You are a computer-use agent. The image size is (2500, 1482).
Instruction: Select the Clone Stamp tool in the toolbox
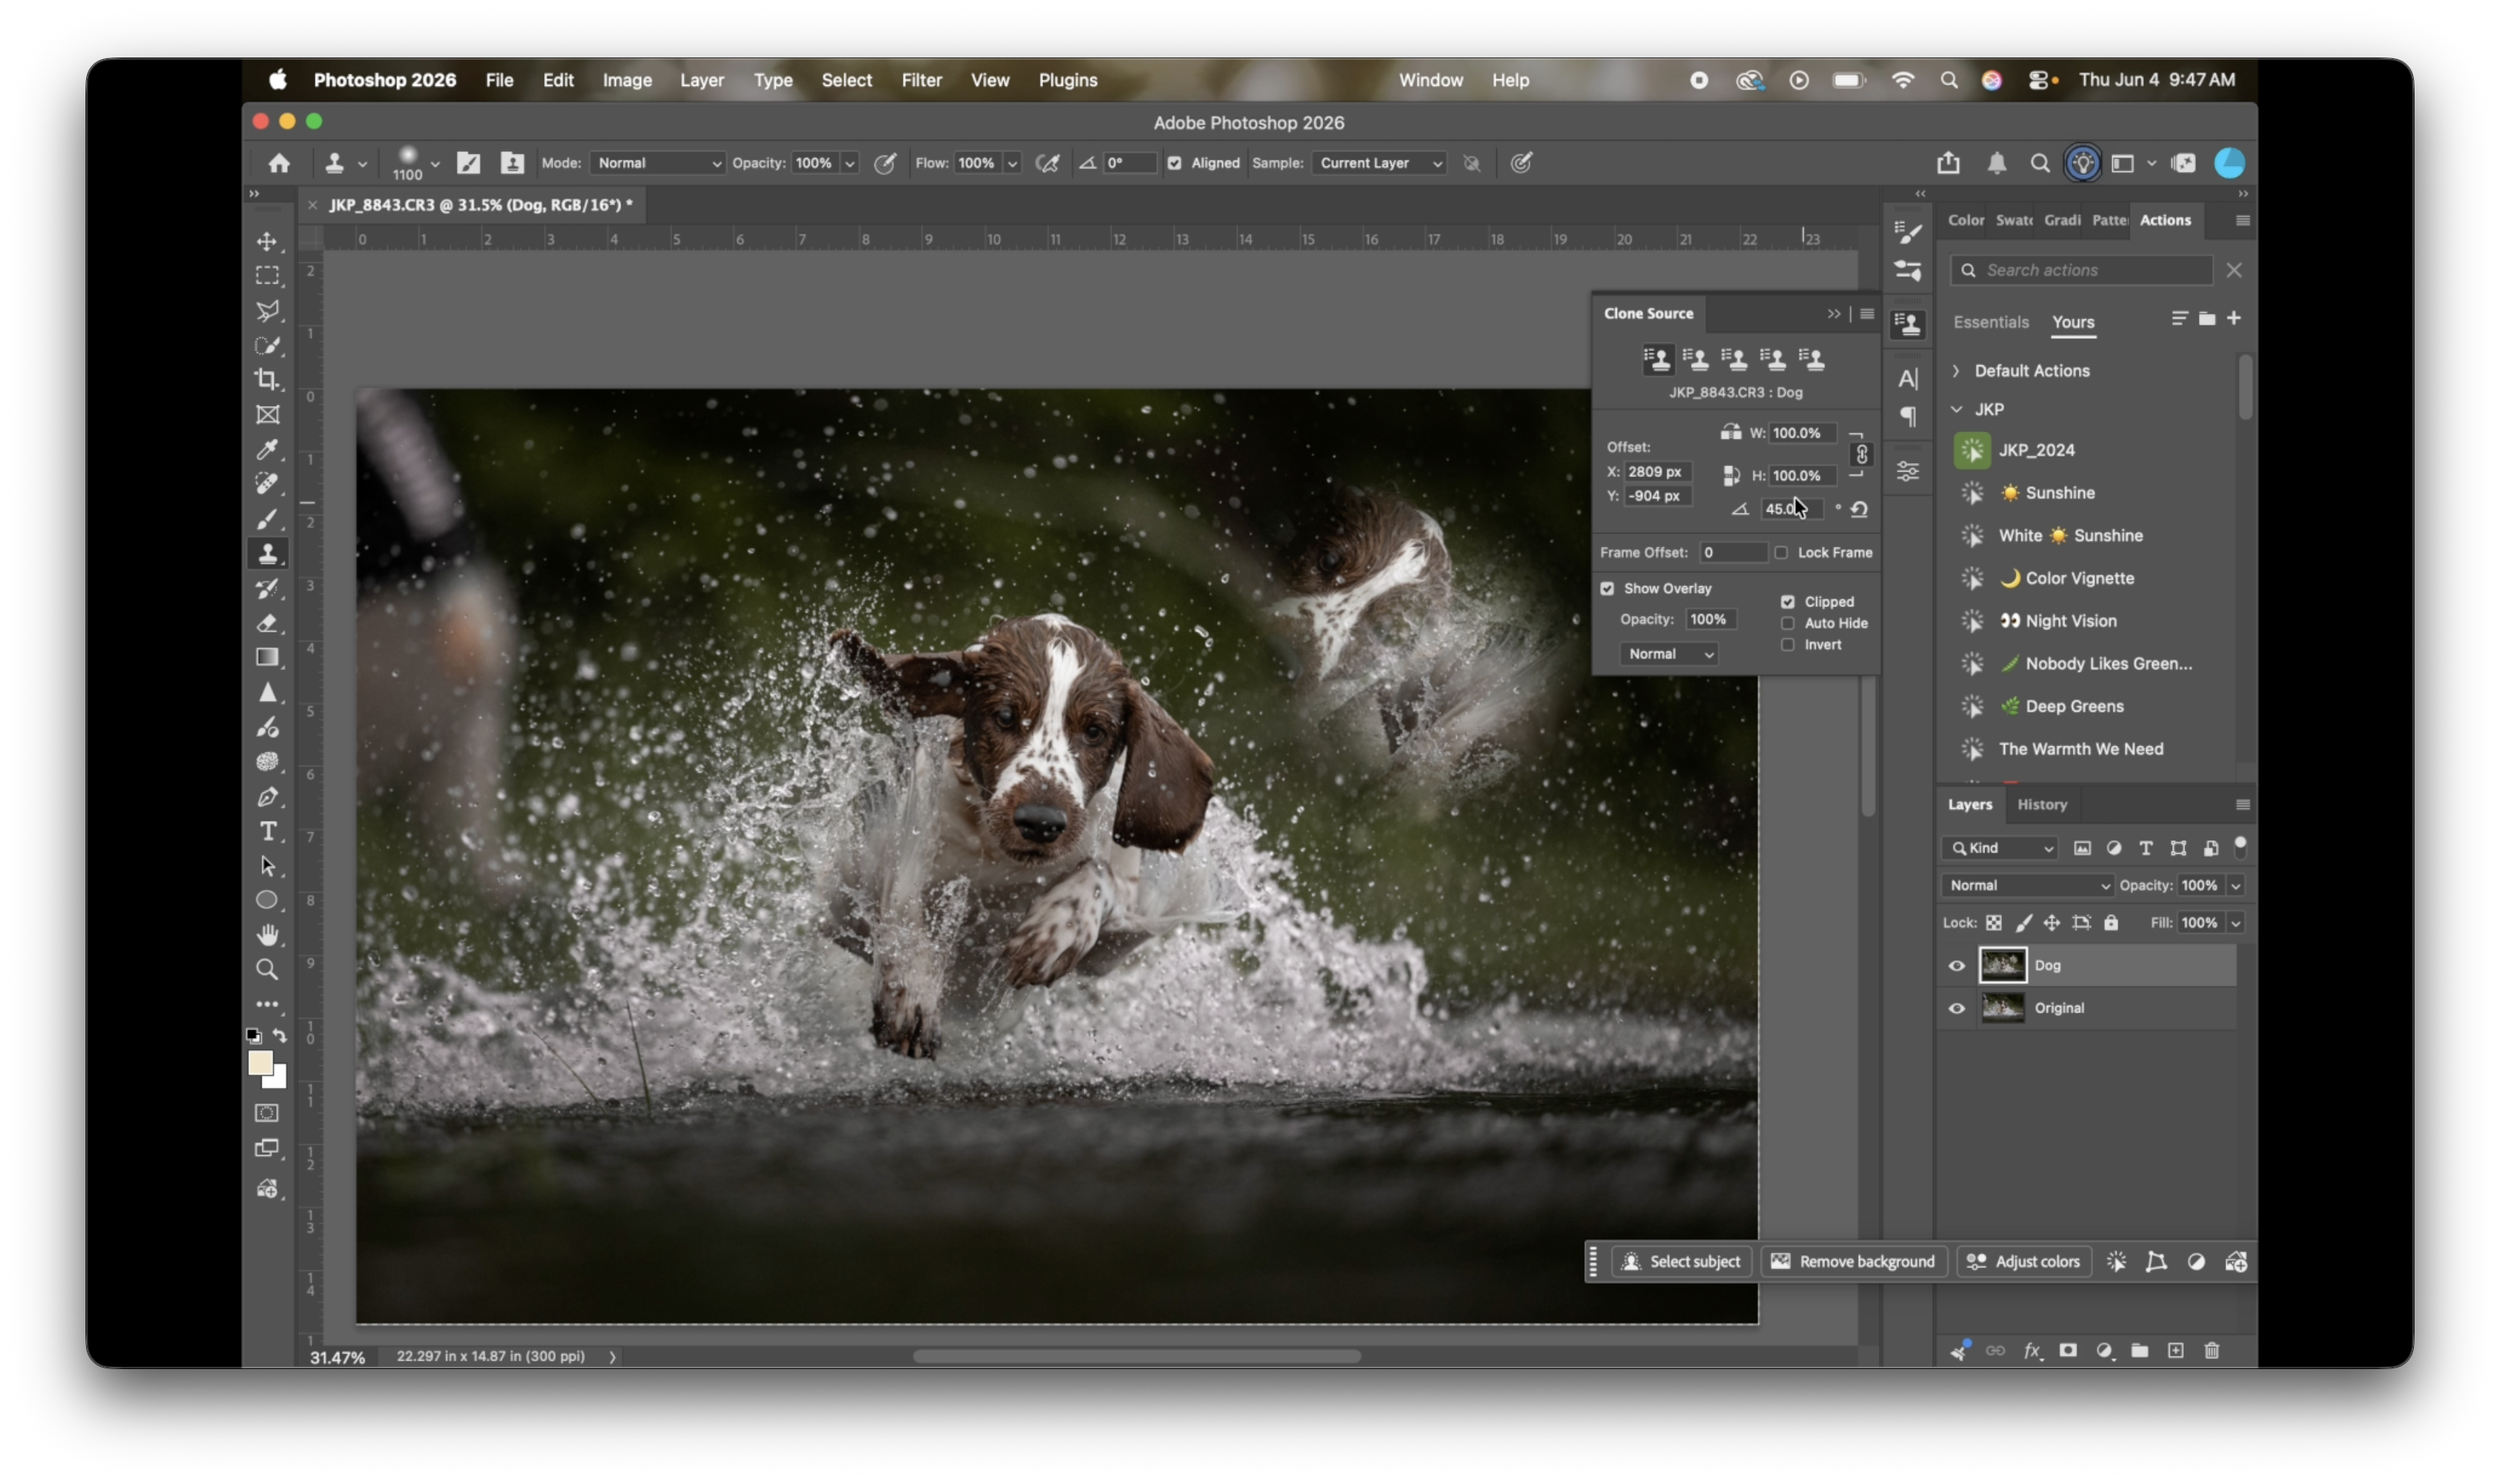tap(267, 554)
